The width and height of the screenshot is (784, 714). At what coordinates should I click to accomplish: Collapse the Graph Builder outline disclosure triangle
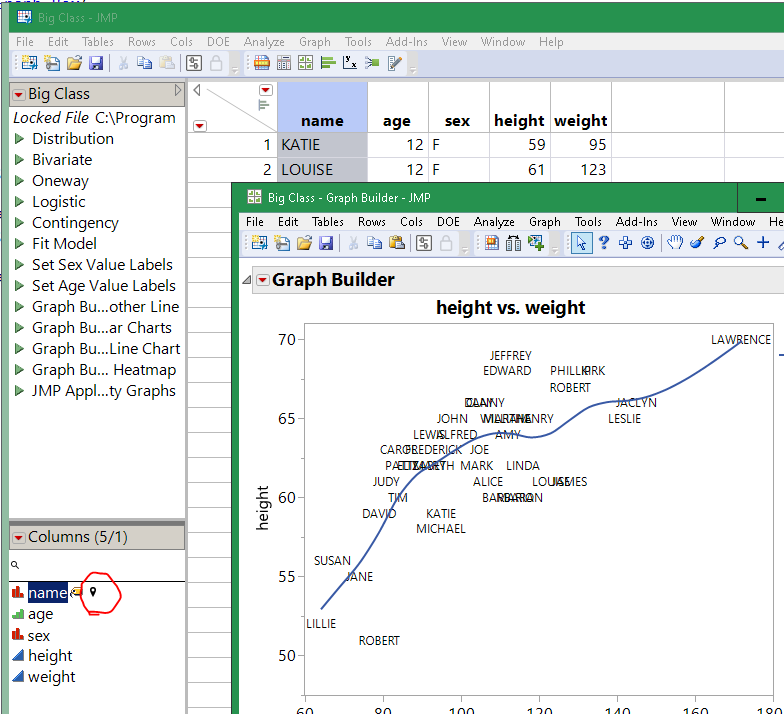[x=246, y=281]
